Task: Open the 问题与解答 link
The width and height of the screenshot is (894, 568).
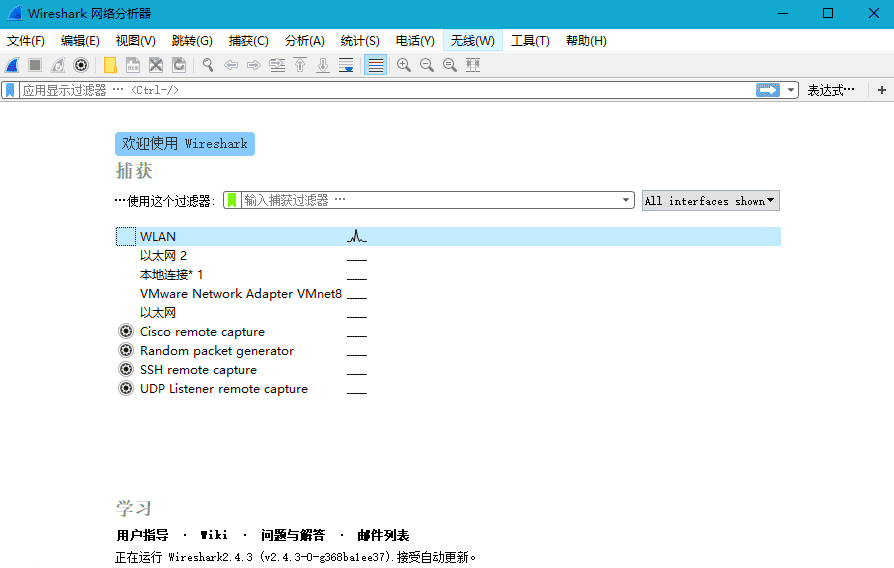Action: click(x=293, y=535)
